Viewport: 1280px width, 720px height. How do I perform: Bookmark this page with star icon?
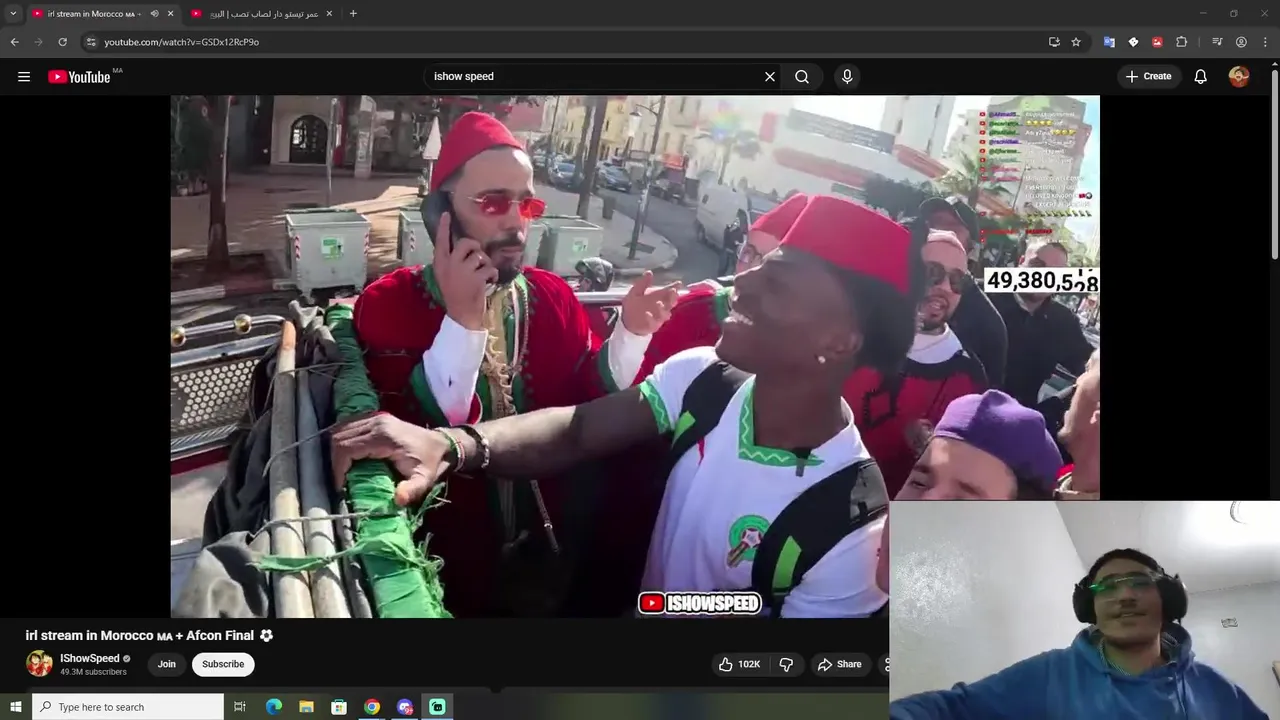pyautogui.click(x=1076, y=42)
